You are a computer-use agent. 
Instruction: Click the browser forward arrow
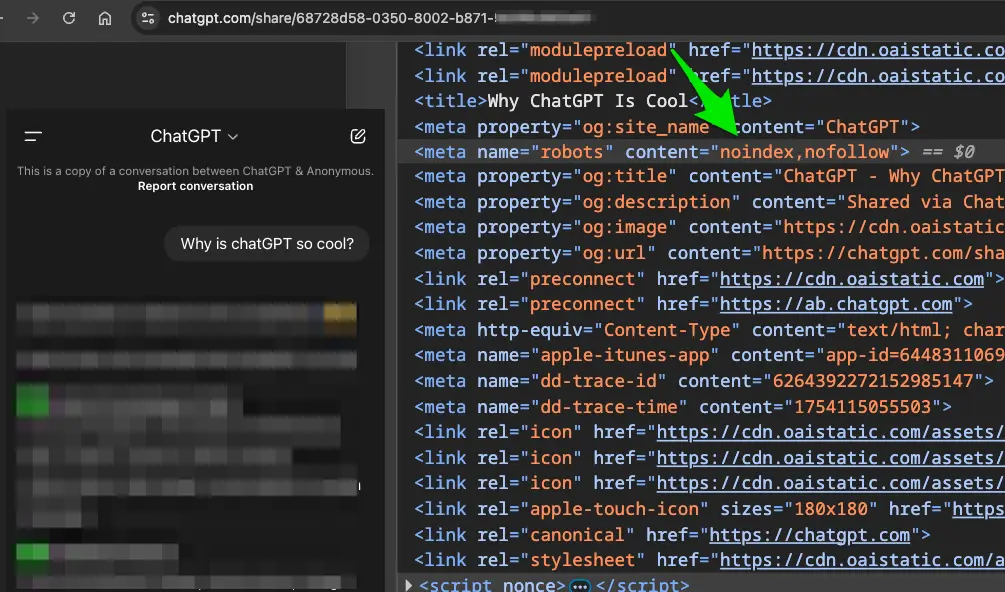(33, 18)
